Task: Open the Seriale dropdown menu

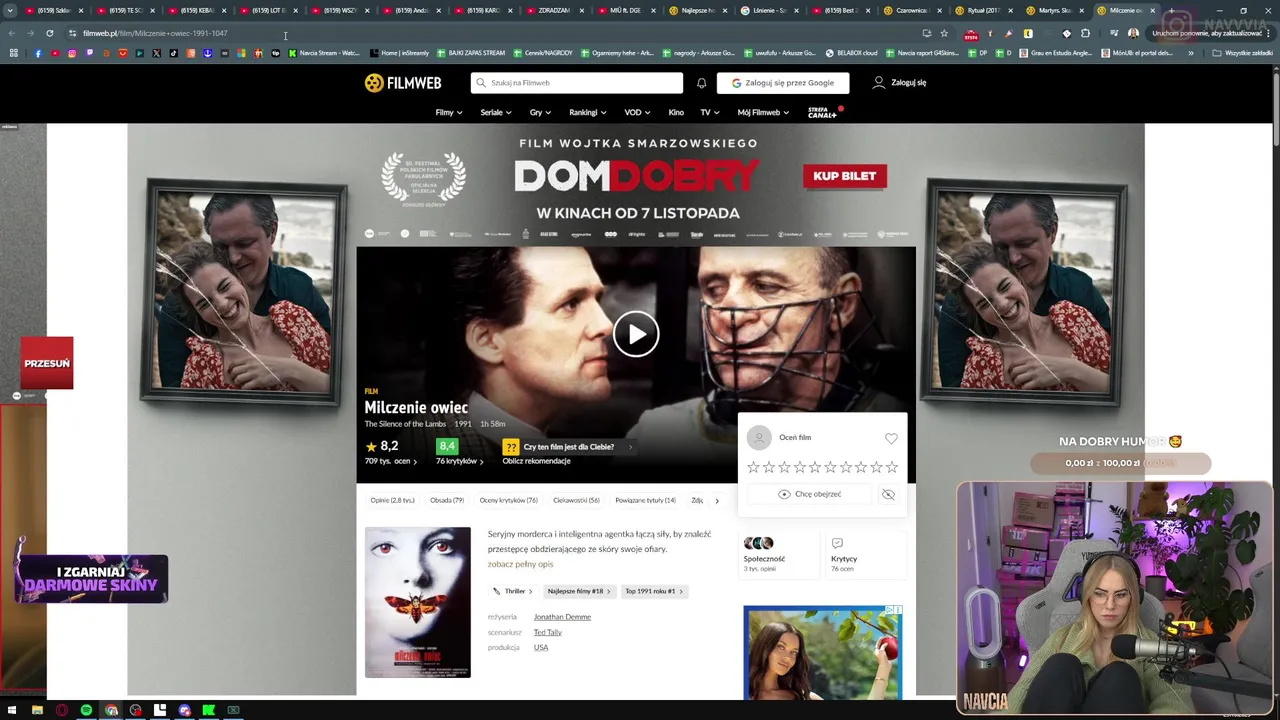Action: coord(495,112)
